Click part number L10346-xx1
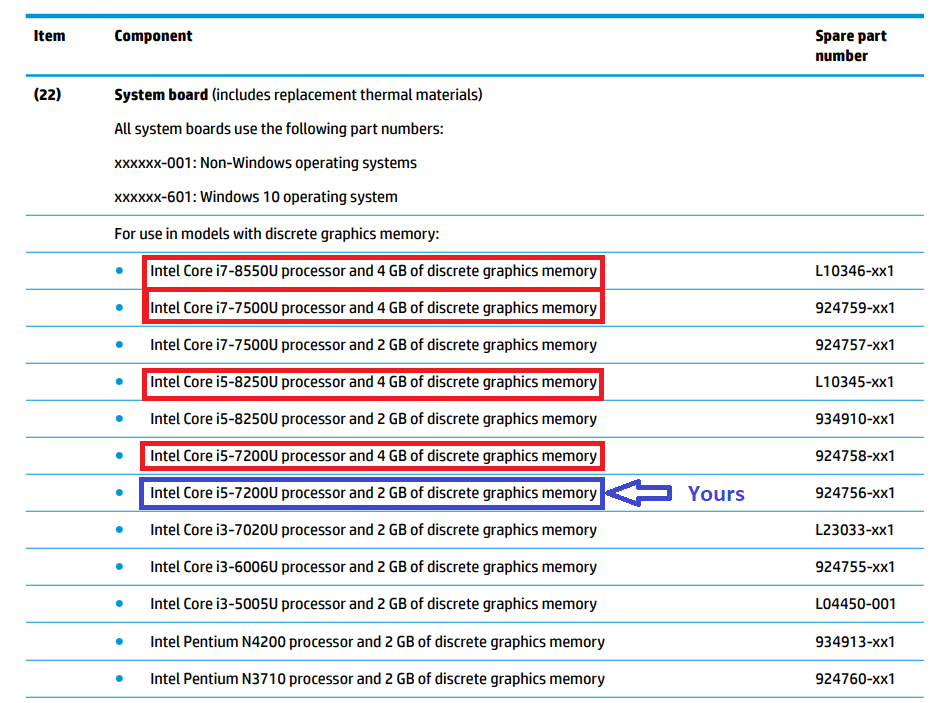931x703 pixels. pyautogui.click(x=854, y=271)
